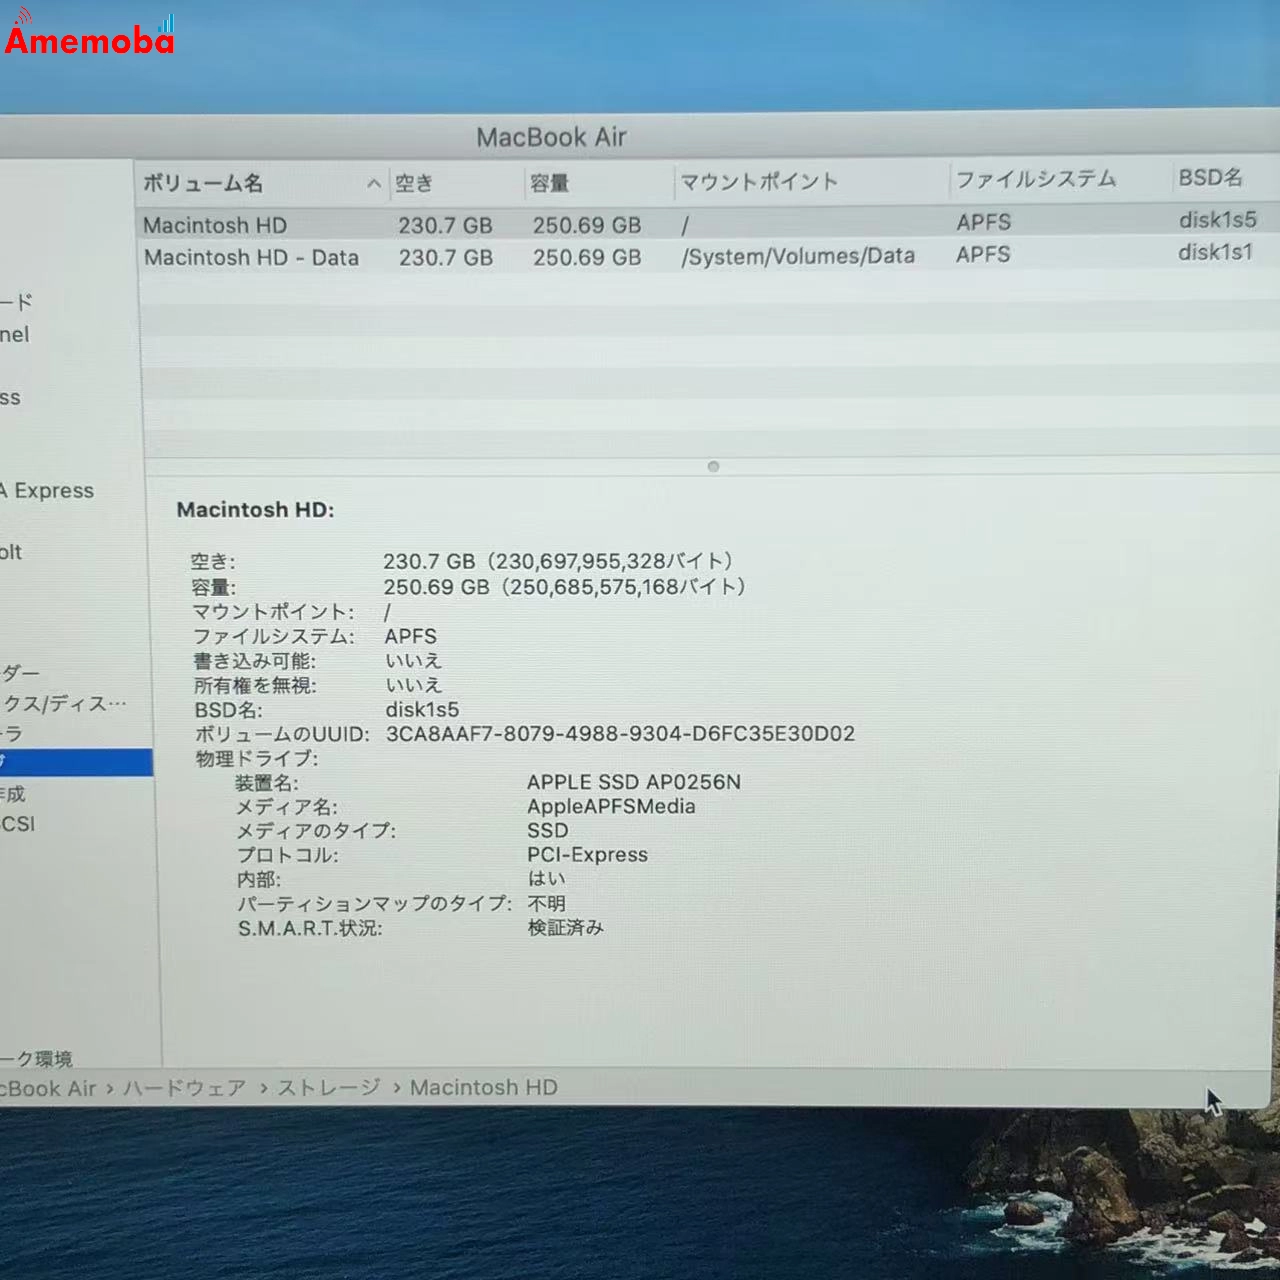Click the pane divider handle dot
The image size is (1280, 1280).
(713, 466)
